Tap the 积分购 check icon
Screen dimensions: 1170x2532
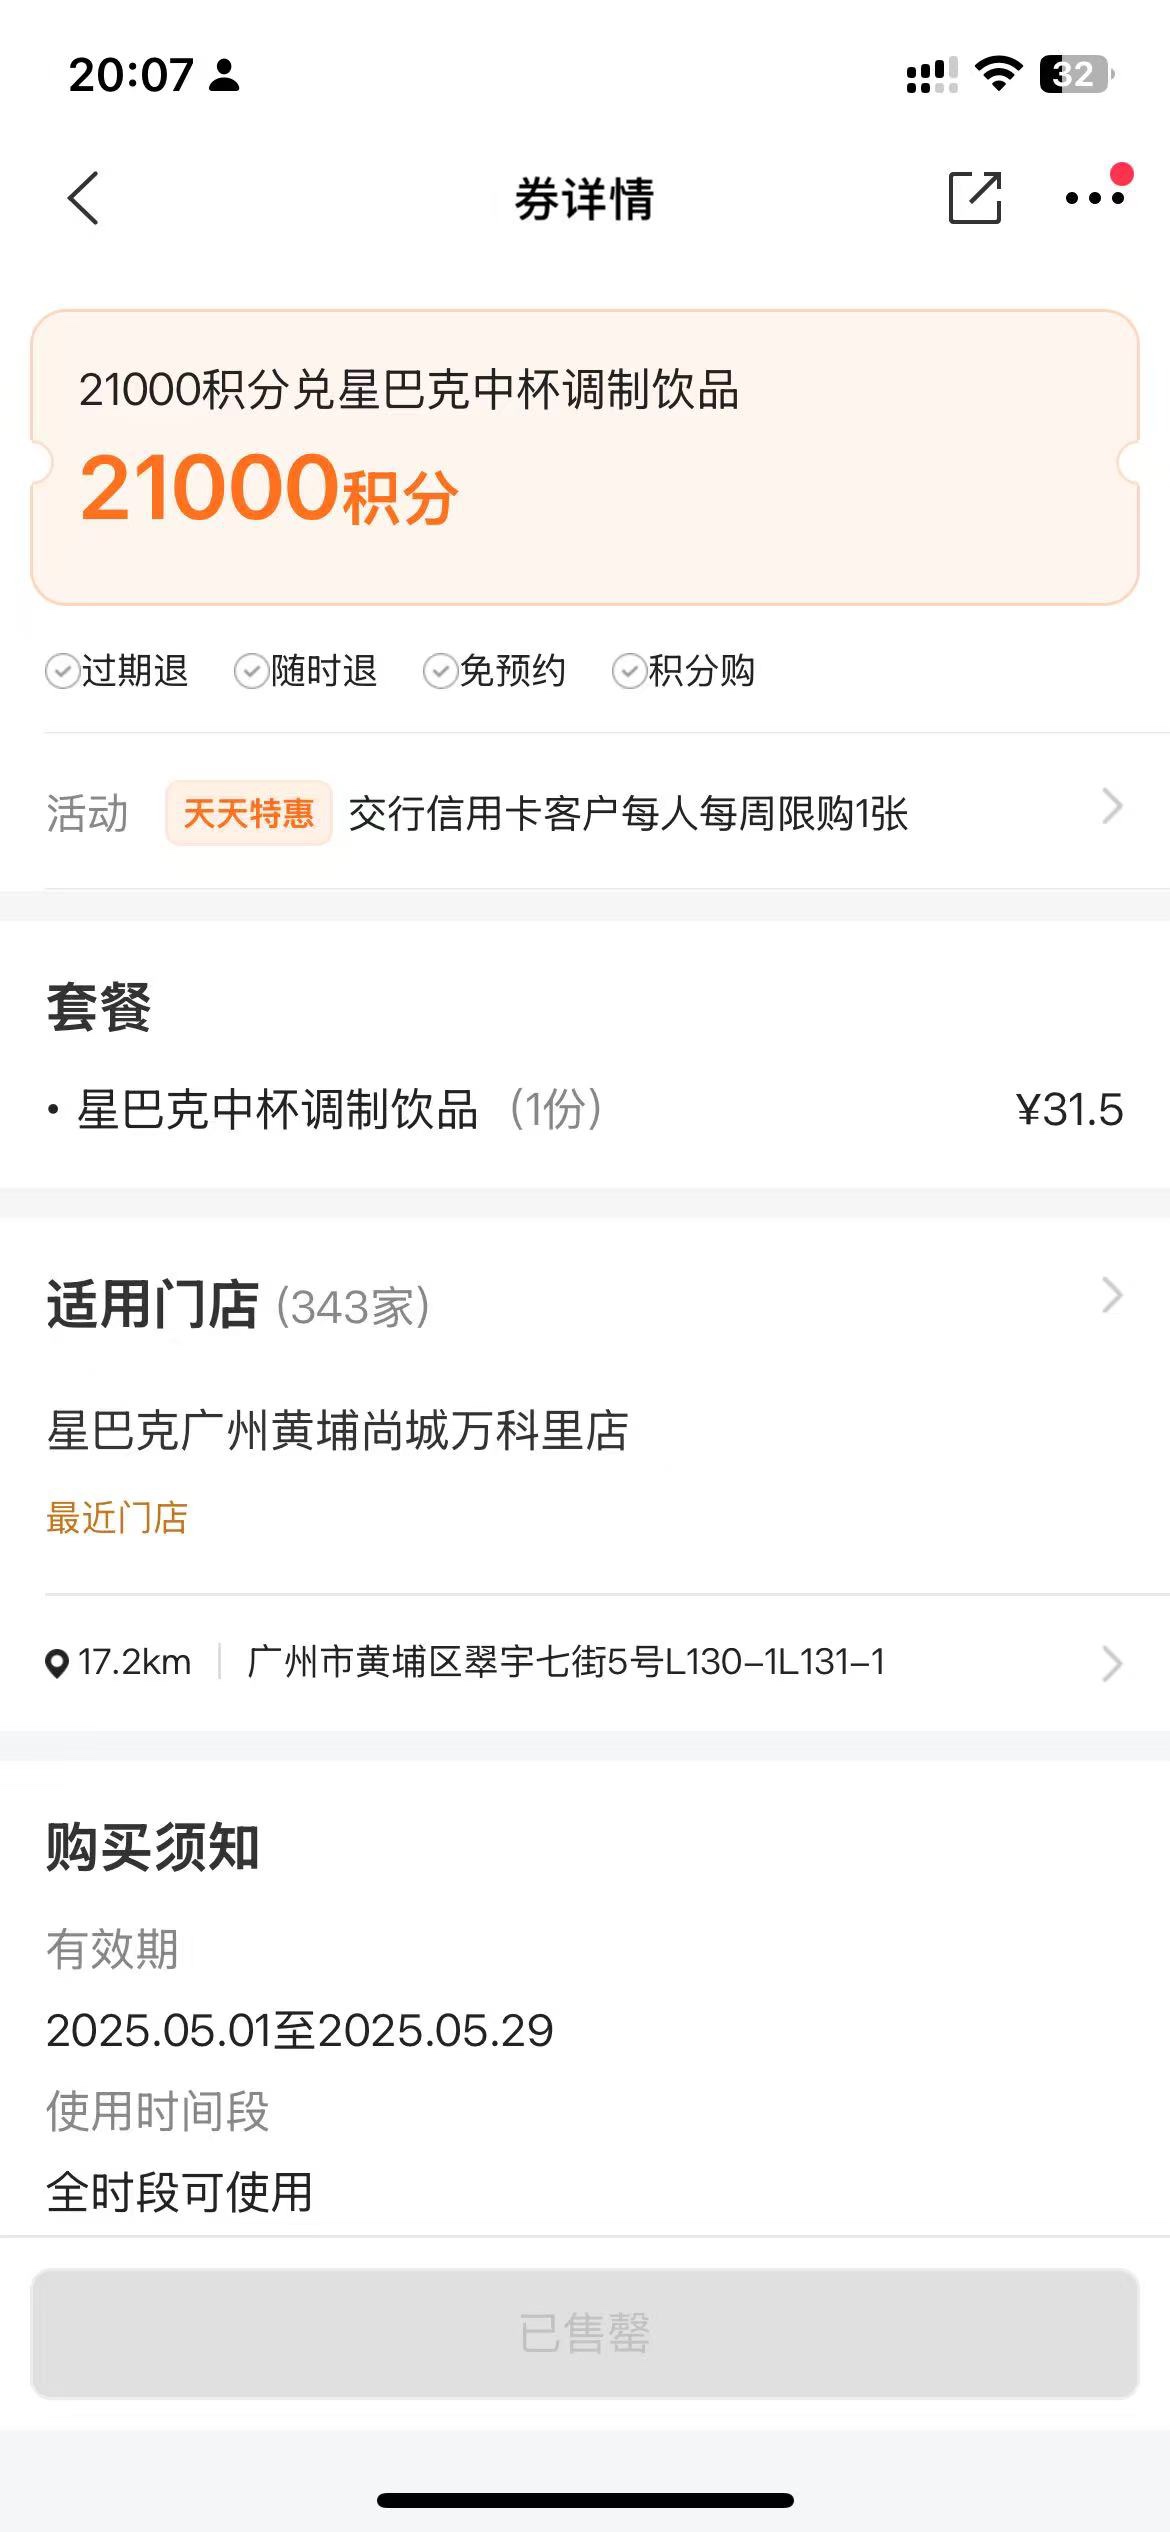point(629,671)
